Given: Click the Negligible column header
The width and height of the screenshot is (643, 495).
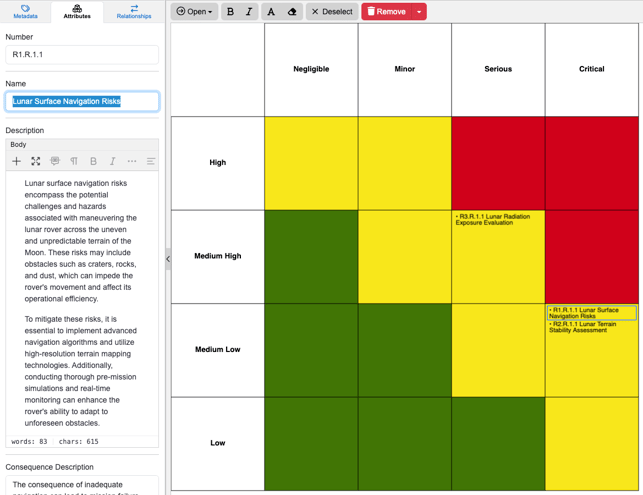Looking at the screenshot, I should tap(311, 69).
